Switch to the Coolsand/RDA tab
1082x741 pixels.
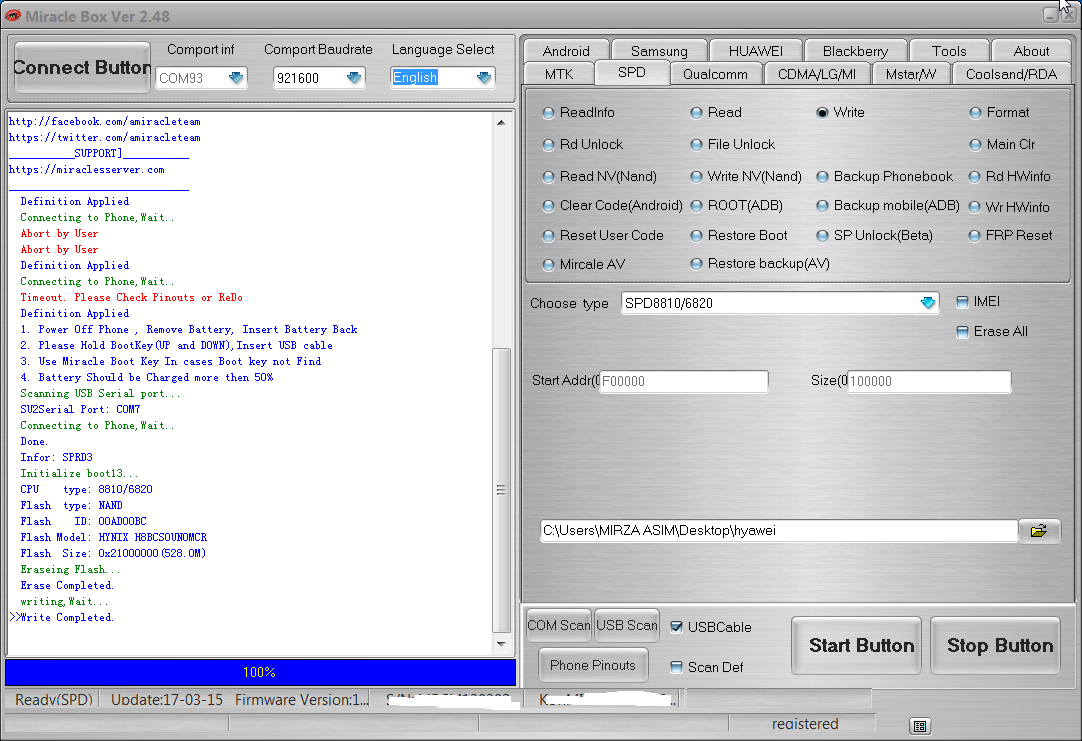1011,74
